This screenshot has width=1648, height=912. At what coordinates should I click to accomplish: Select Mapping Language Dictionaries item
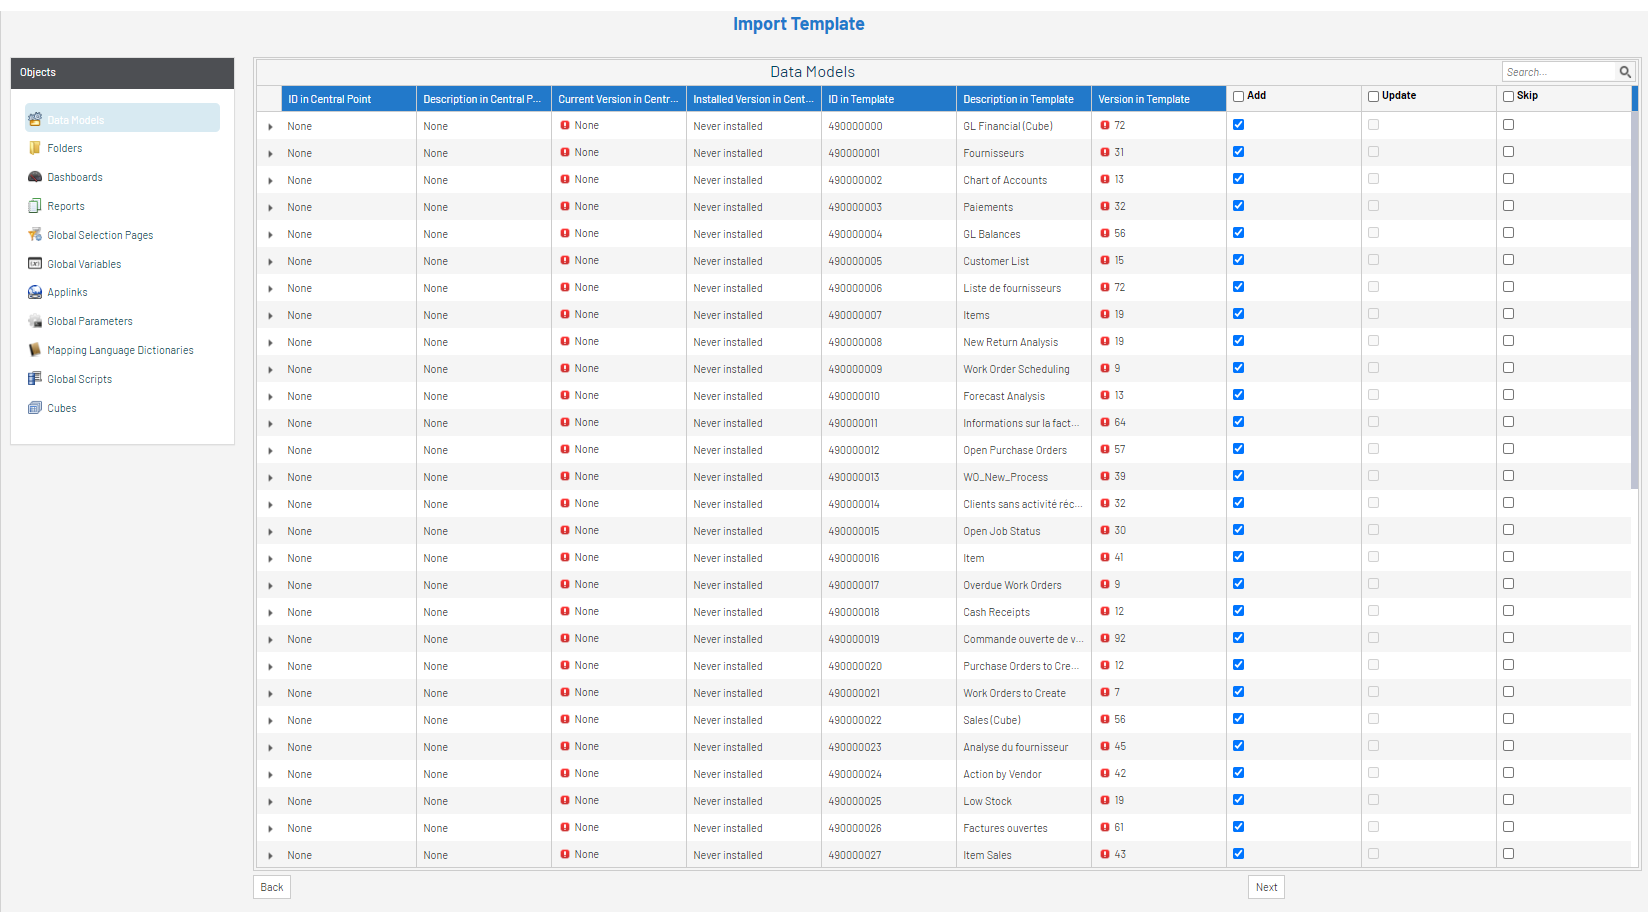(120, 350)
